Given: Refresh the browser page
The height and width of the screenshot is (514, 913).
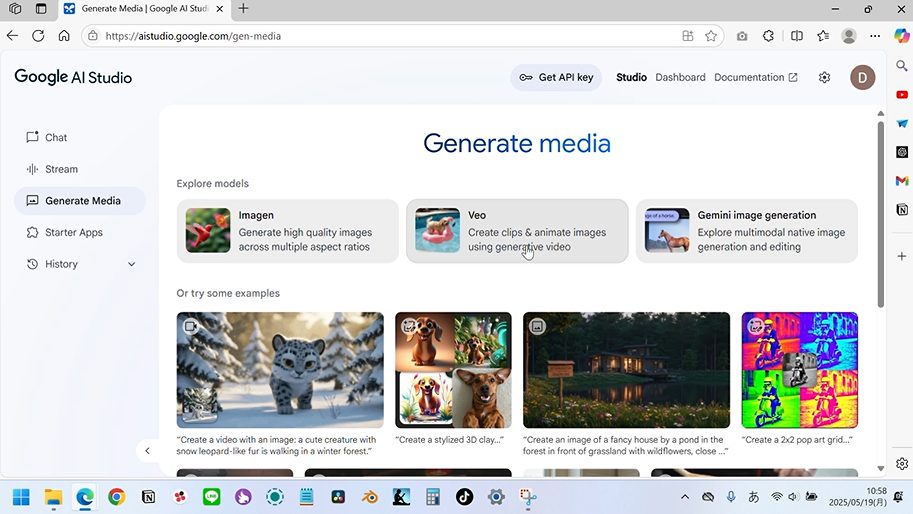Looking at the screenshot, I should click(38, 36).
